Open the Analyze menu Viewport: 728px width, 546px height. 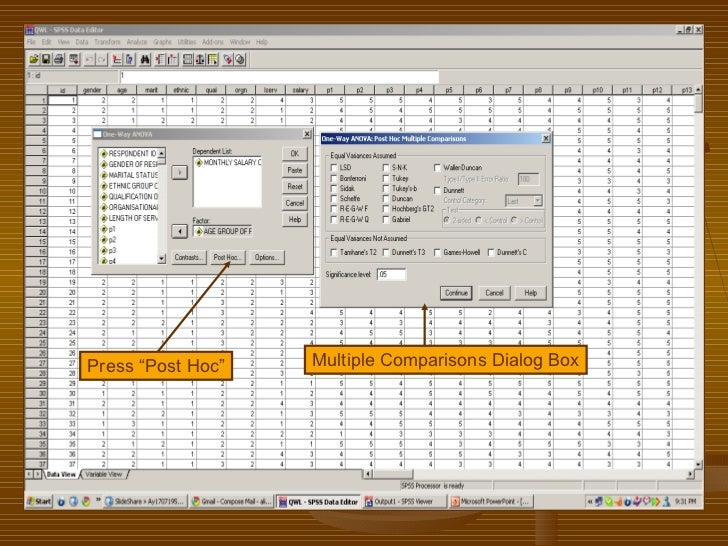[137, 42]
